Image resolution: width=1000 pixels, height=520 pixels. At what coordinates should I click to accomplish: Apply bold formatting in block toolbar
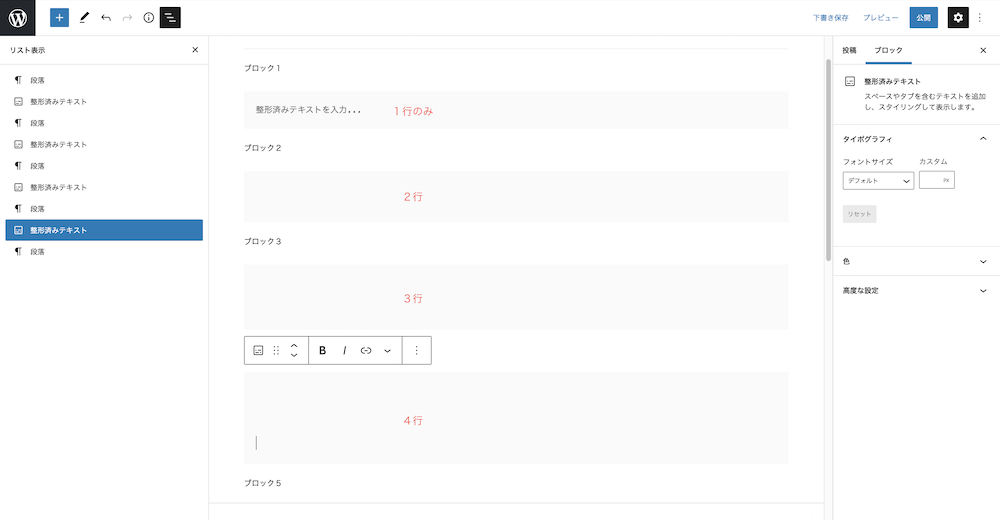click(x=323, y=350)
